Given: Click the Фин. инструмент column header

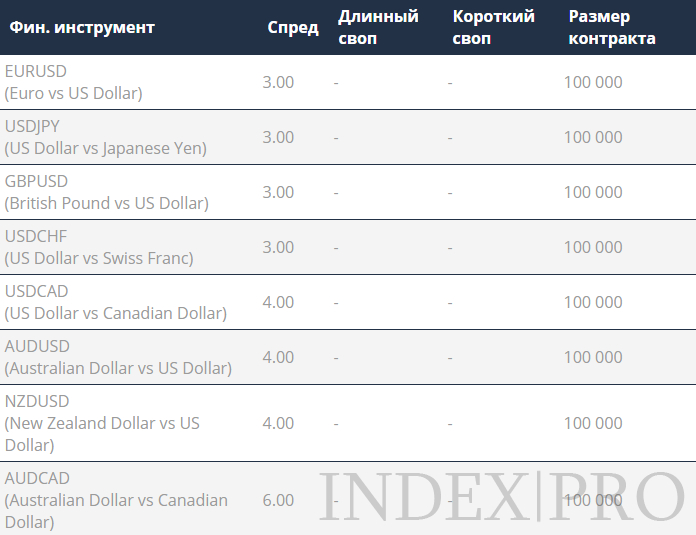Looking at the screenshot, I should click(x=82, y=28).
